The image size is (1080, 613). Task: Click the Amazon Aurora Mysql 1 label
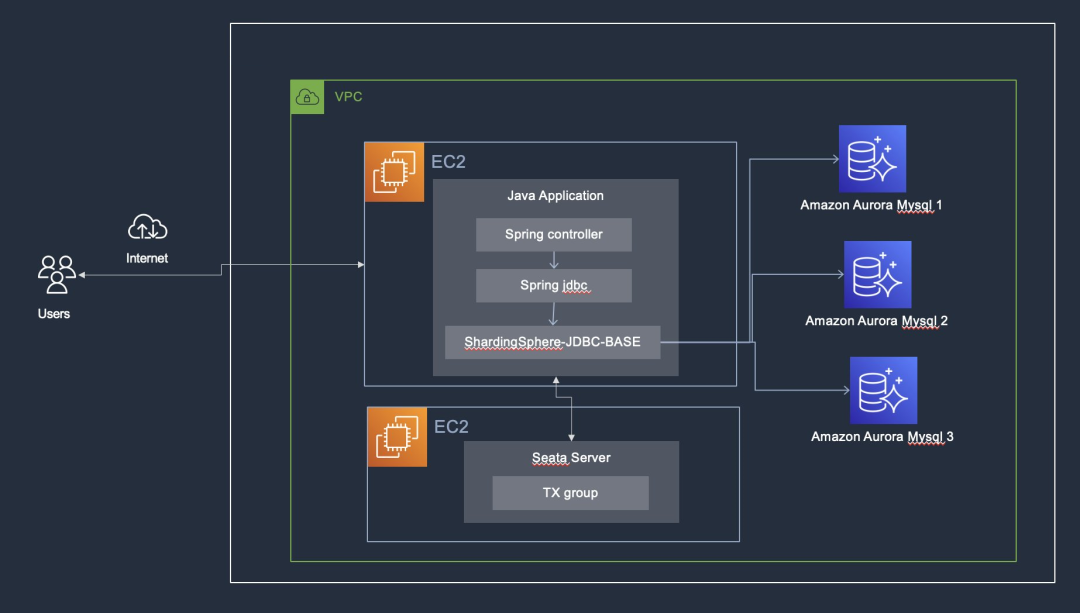871,205
